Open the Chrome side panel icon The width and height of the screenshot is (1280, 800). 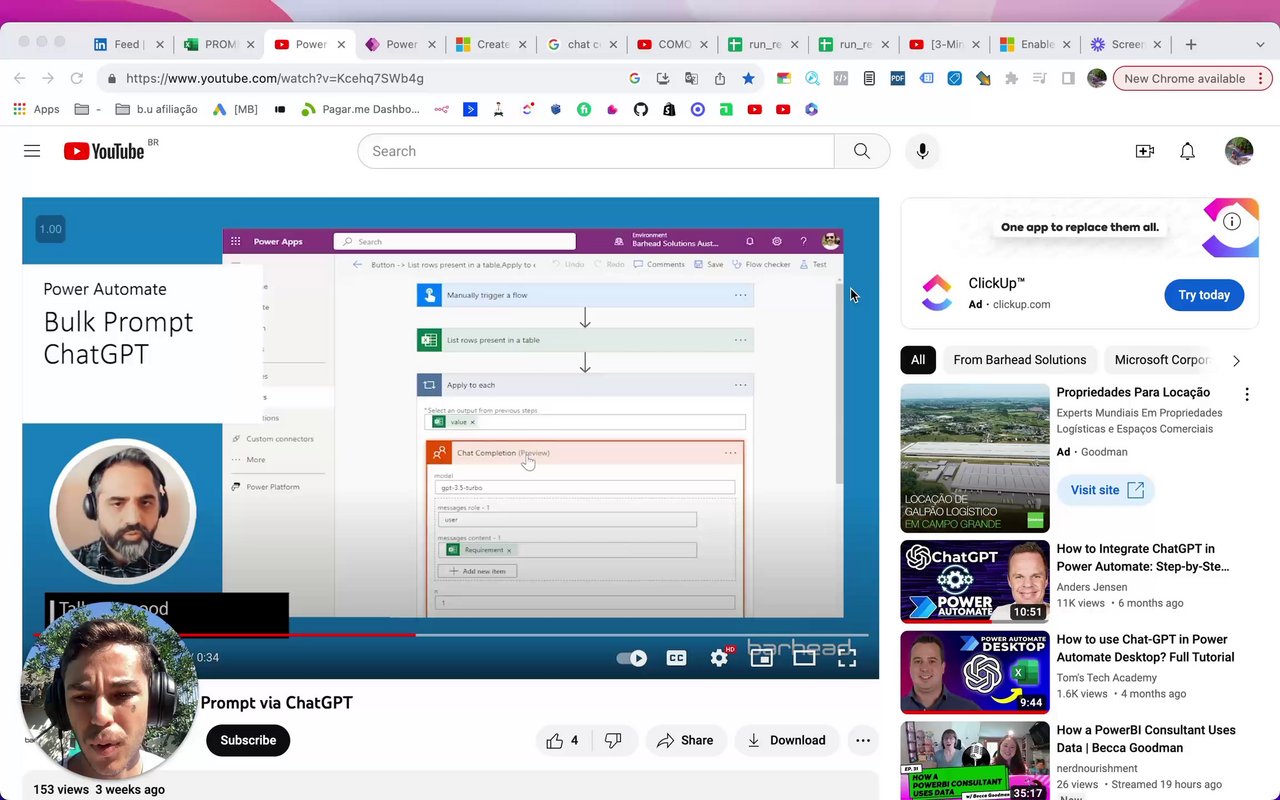point(1068,78)
